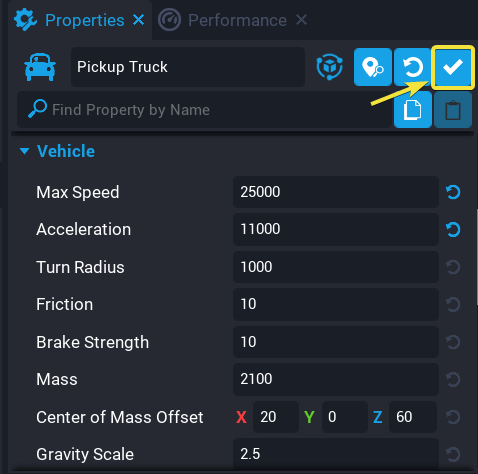Close the Performance tab
The height and width of the screenshot is (474, 478).
coord(301,20)
